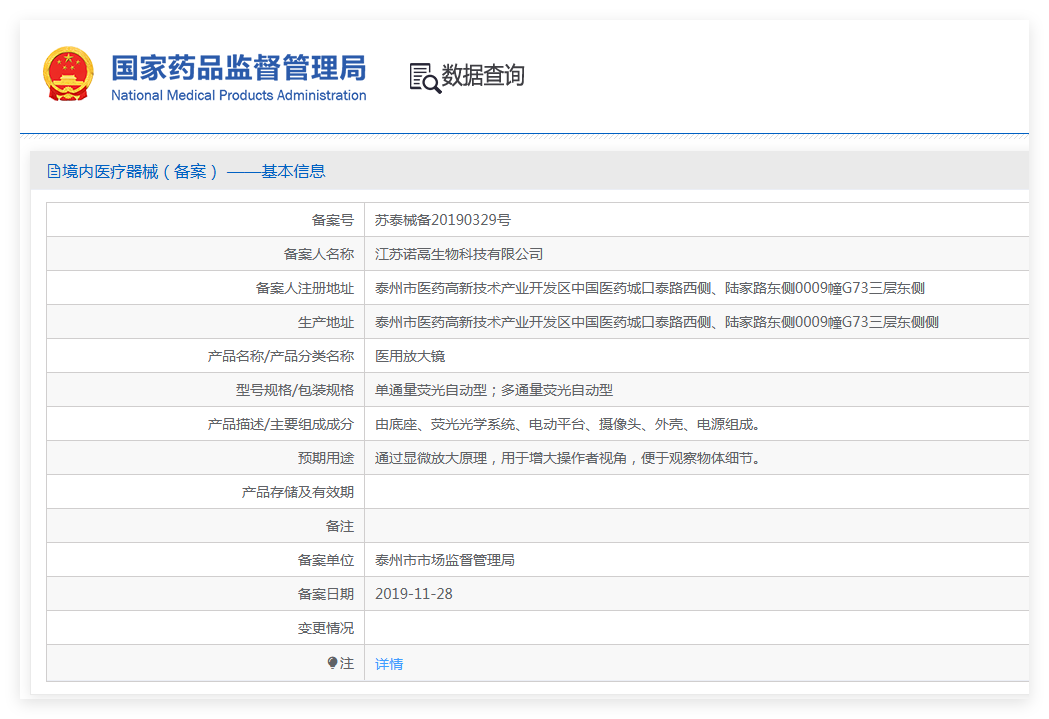
Task: Click the filing number 苏泰械备20190329号
Action: point(442,220)
